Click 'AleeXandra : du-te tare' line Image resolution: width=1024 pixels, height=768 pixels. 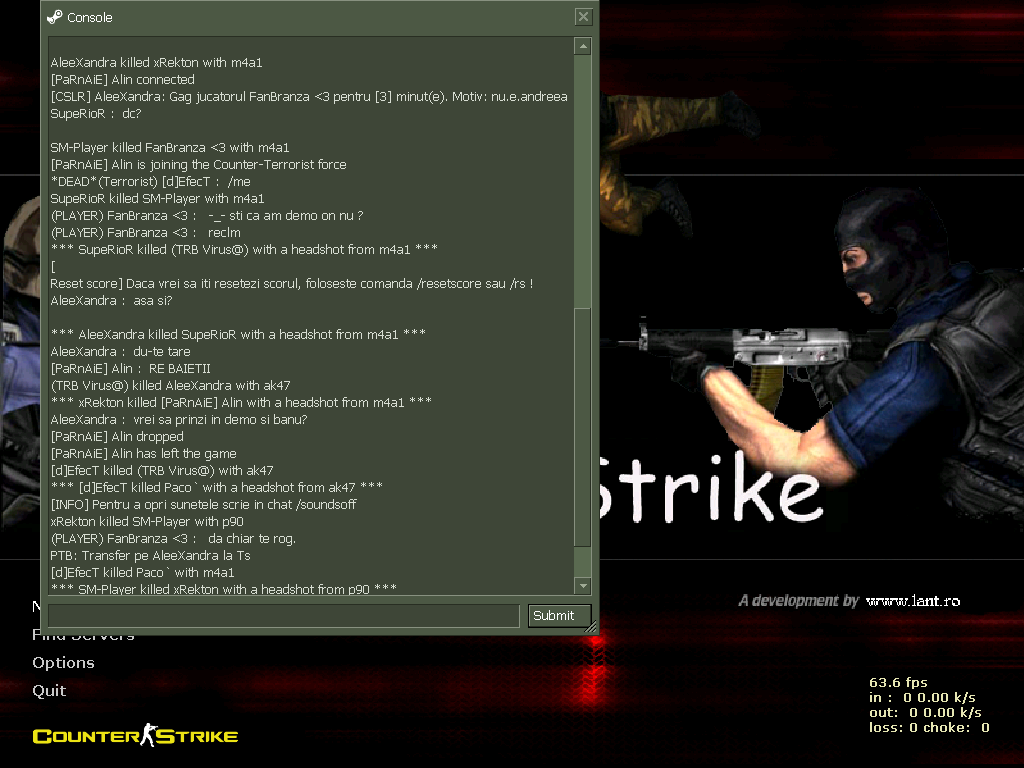120,351
